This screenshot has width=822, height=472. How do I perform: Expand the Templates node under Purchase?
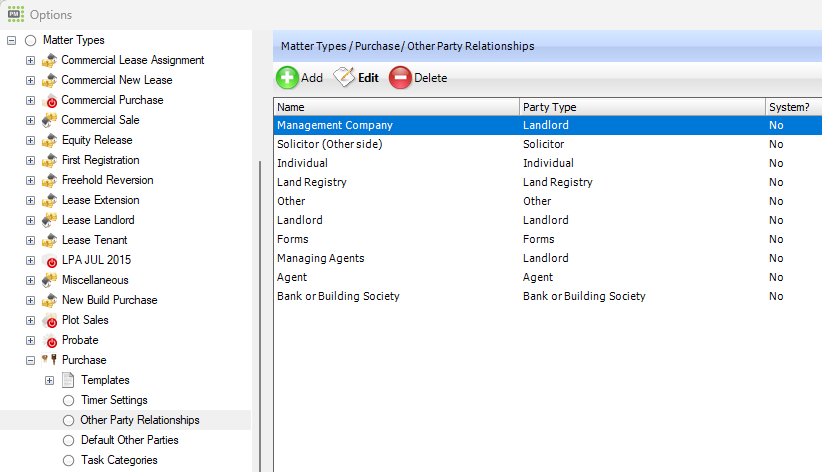click(x=49, y=380)
